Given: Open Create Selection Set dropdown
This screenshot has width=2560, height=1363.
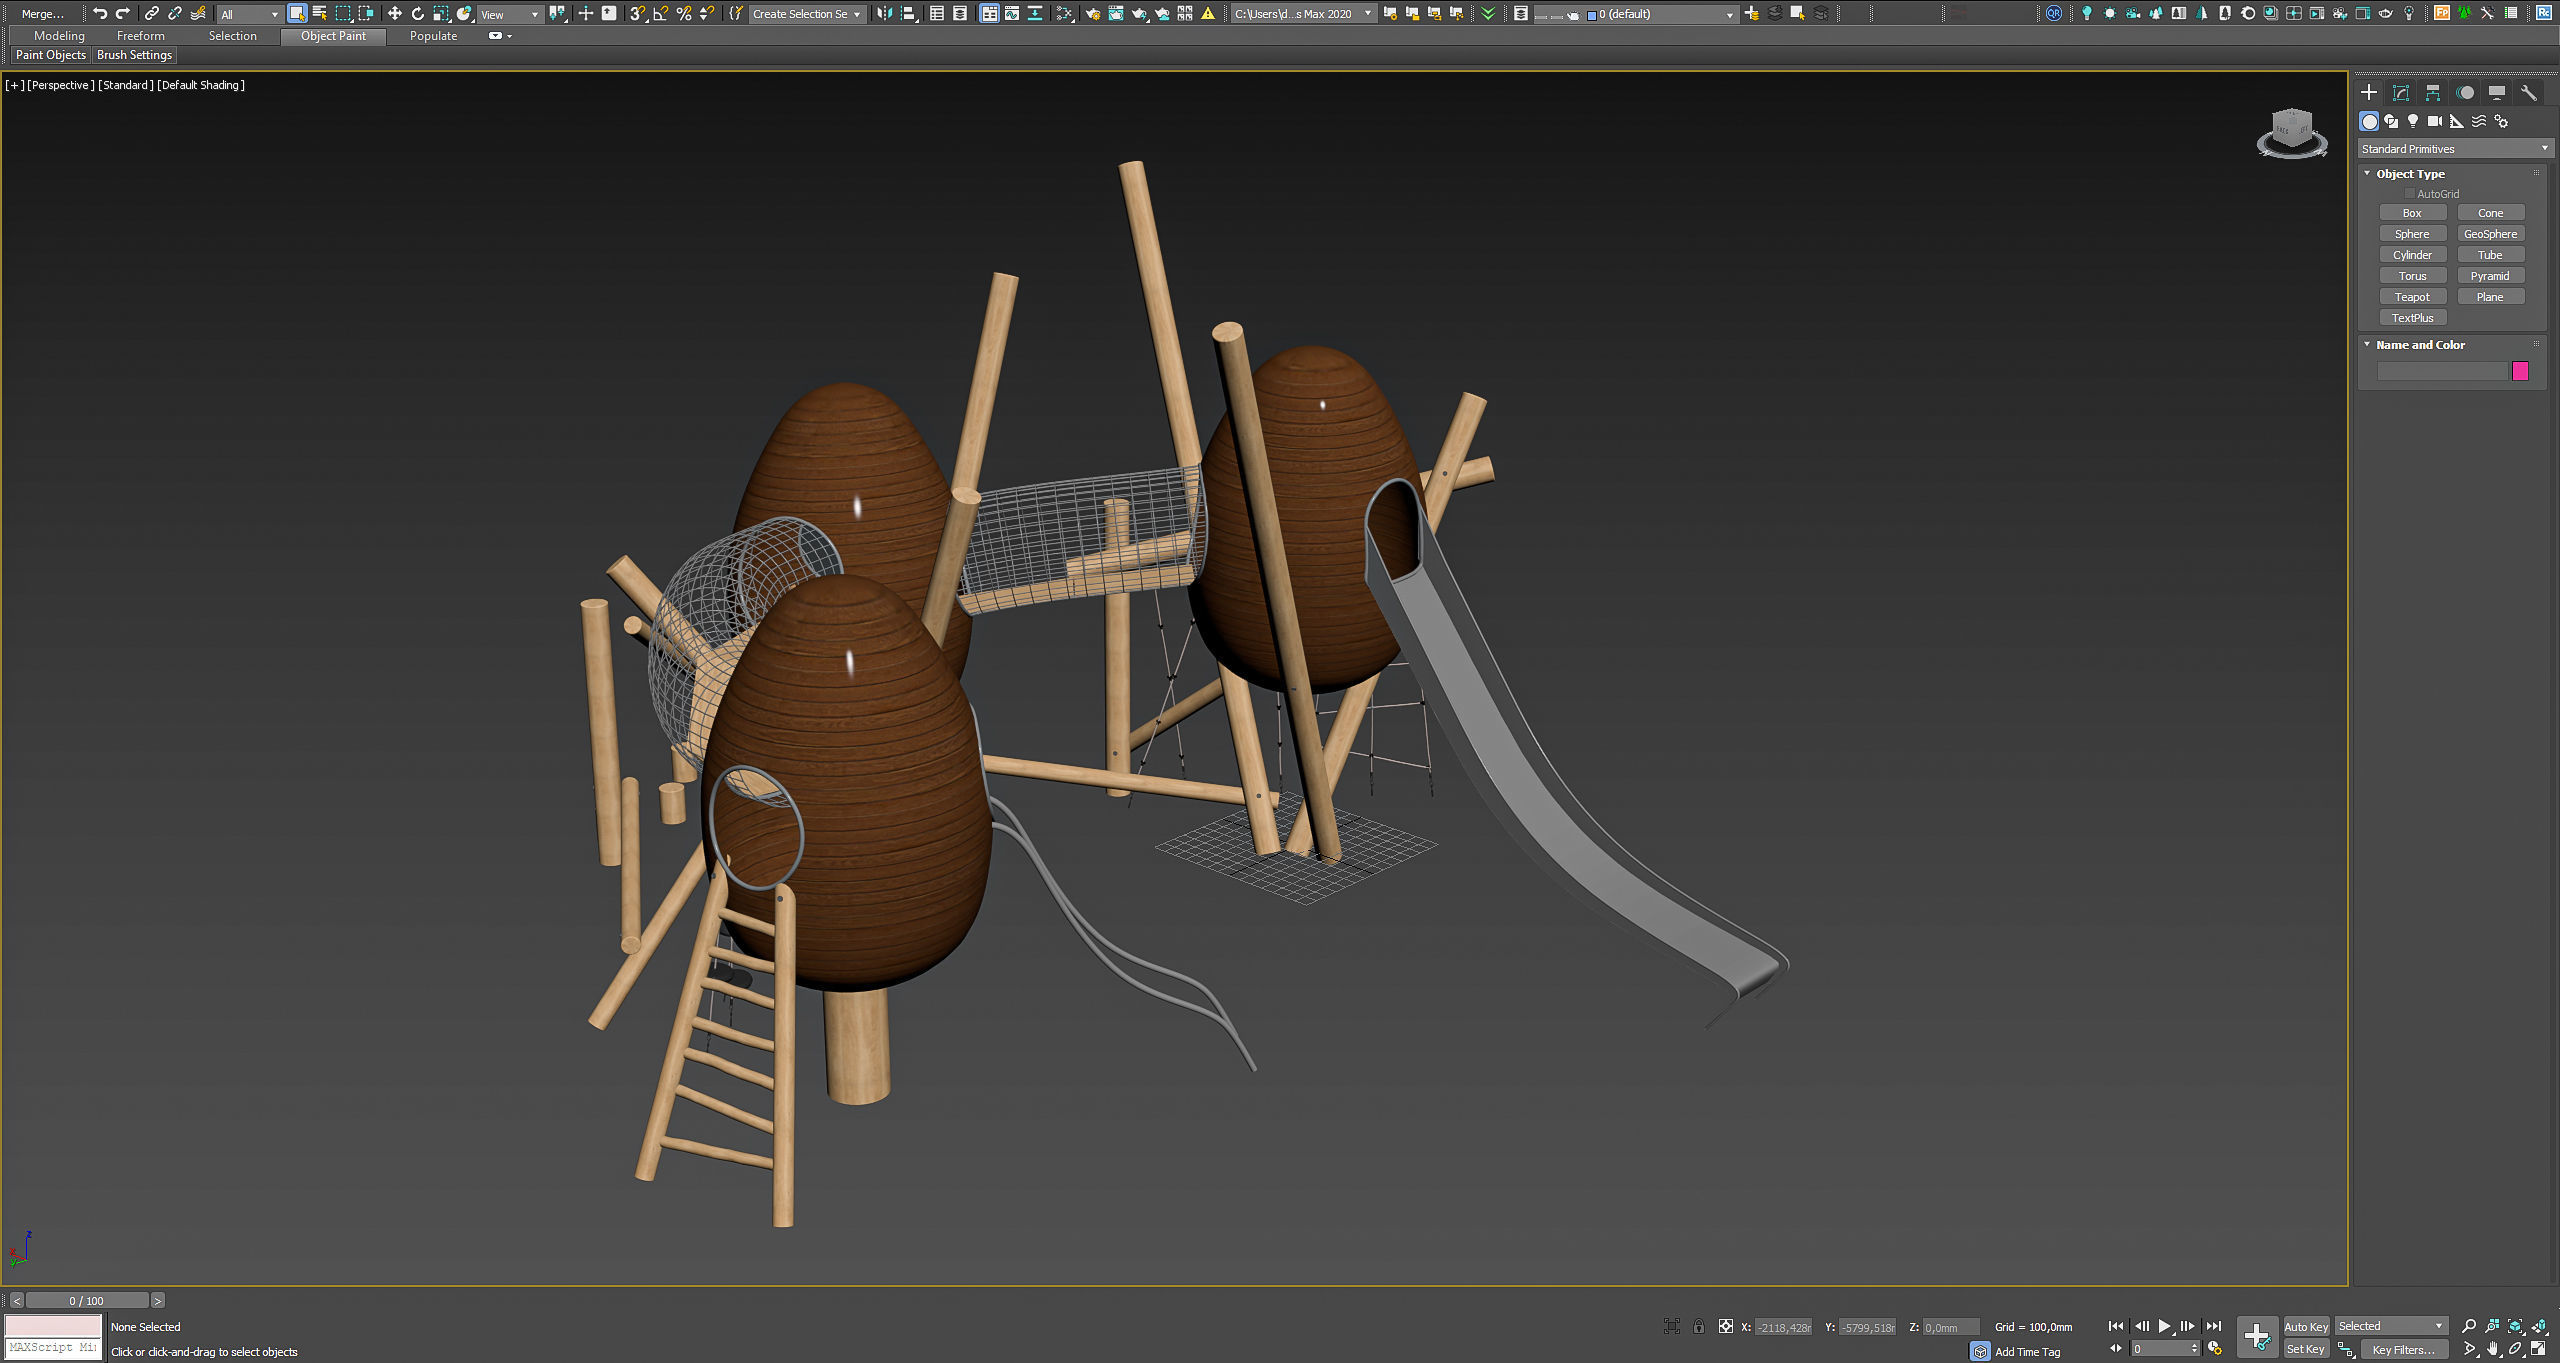Looking at the screenshot, I should [806, 14].
